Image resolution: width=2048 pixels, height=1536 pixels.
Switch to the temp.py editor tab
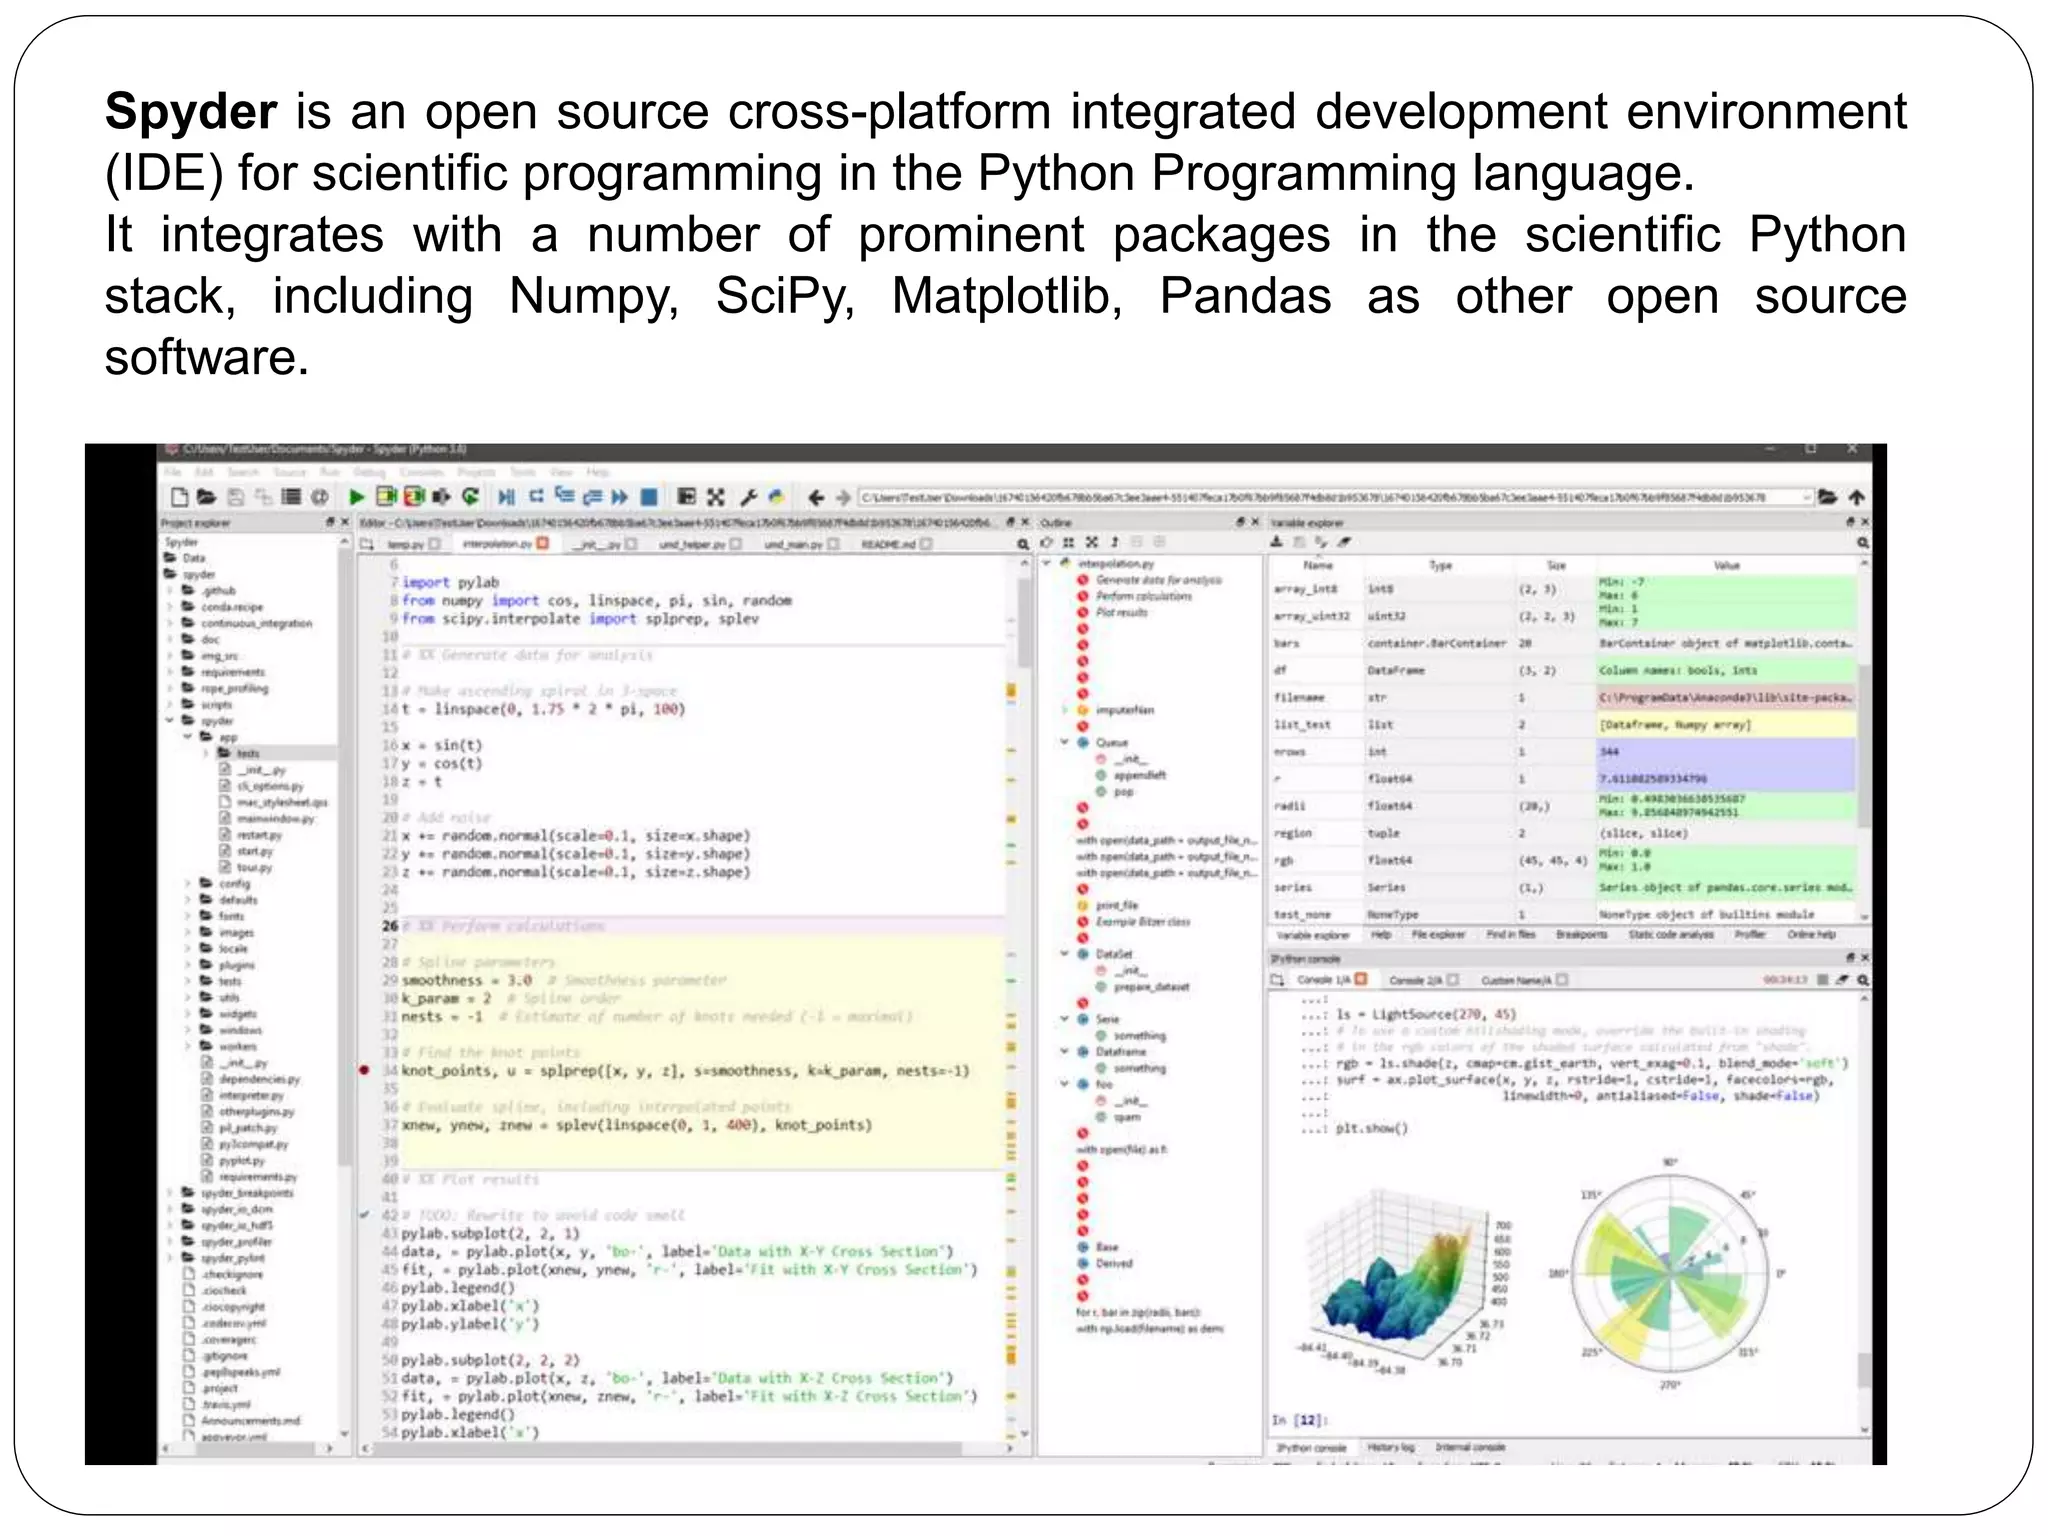tap(405, 544)
